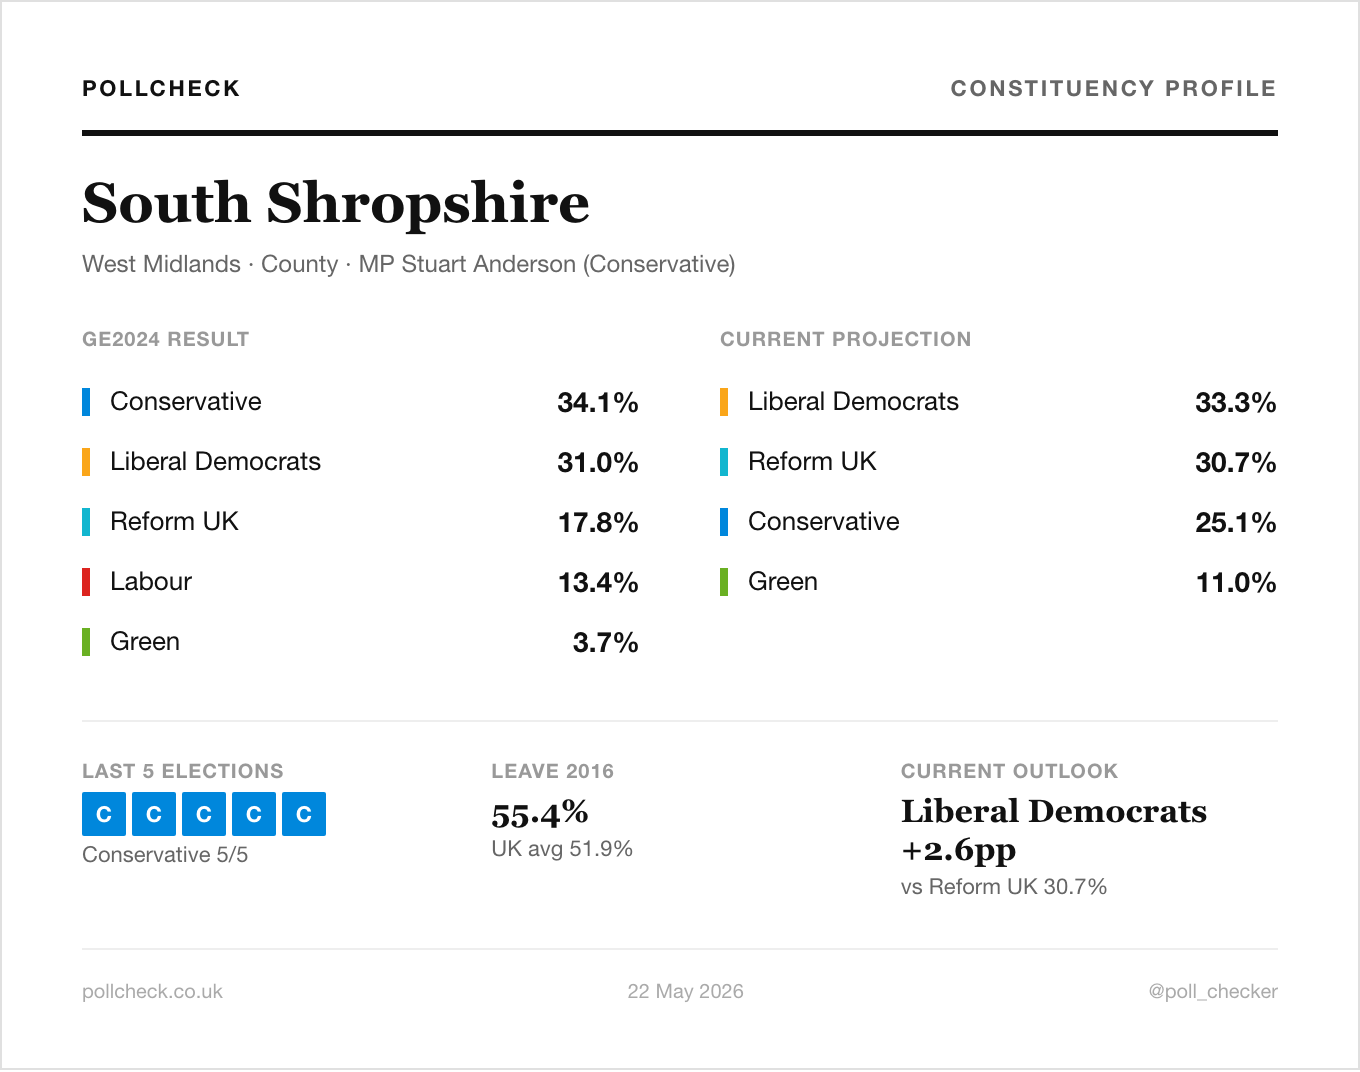Screen dimensions: 1360x1072
Task: Click the green Green party bar in projection
Action: click(724, 582)
